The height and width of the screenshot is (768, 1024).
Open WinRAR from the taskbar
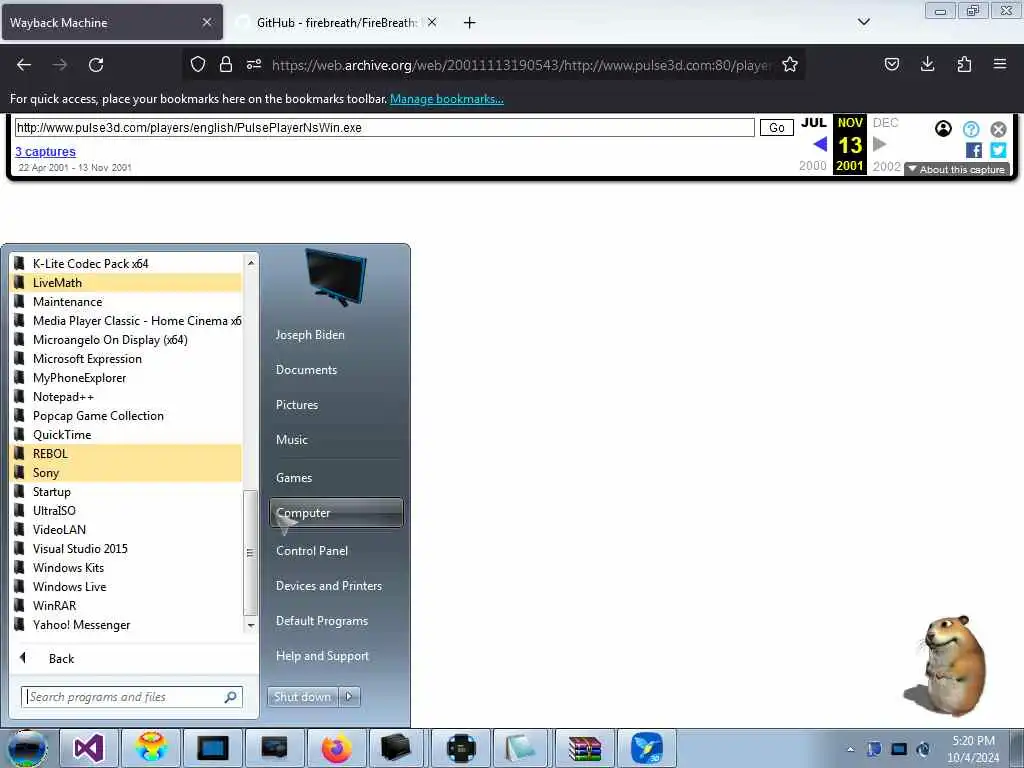click(x=585, y=748)
